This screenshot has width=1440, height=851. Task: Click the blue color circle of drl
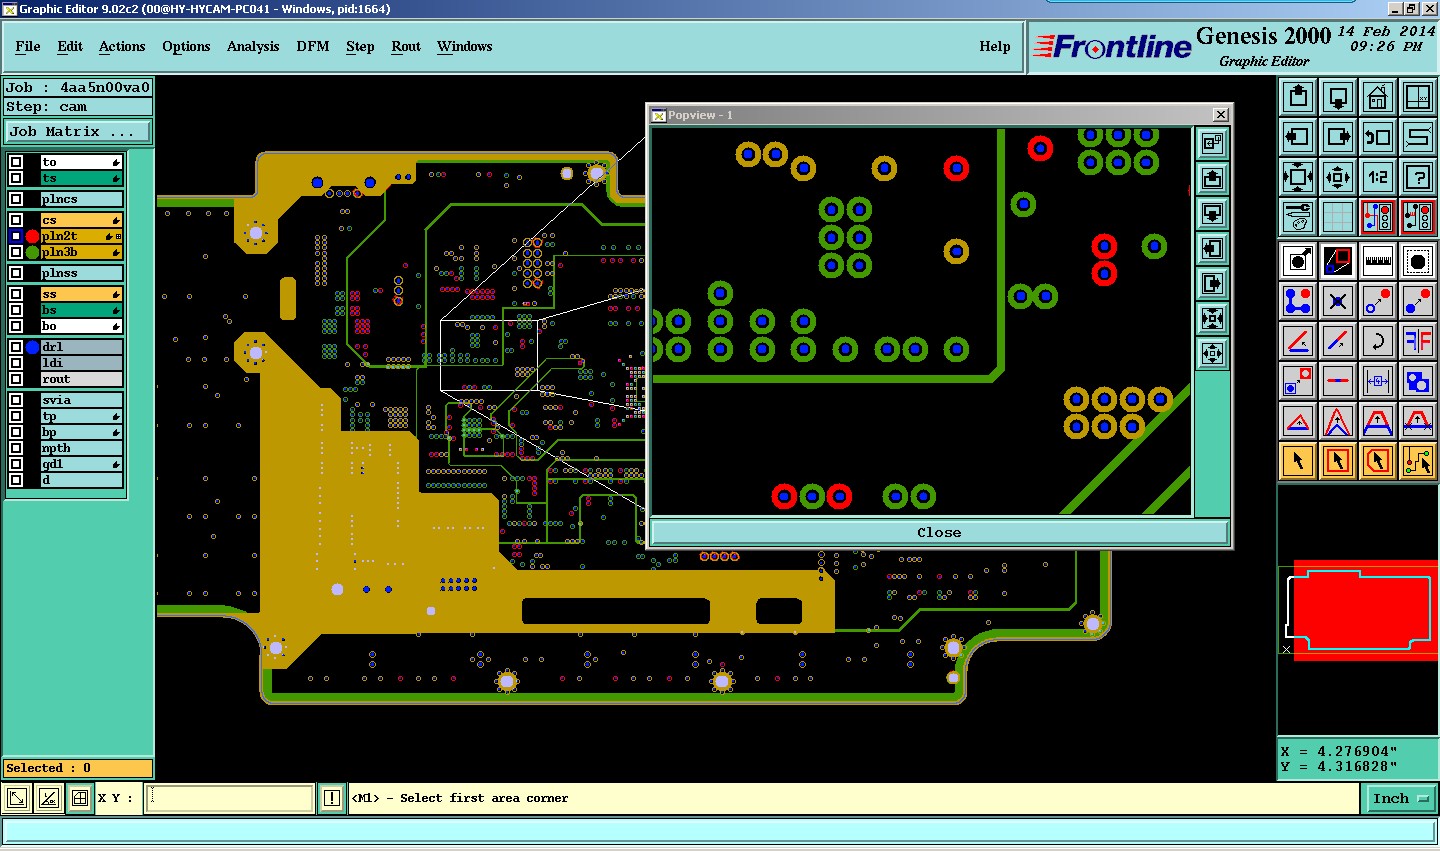32,347
